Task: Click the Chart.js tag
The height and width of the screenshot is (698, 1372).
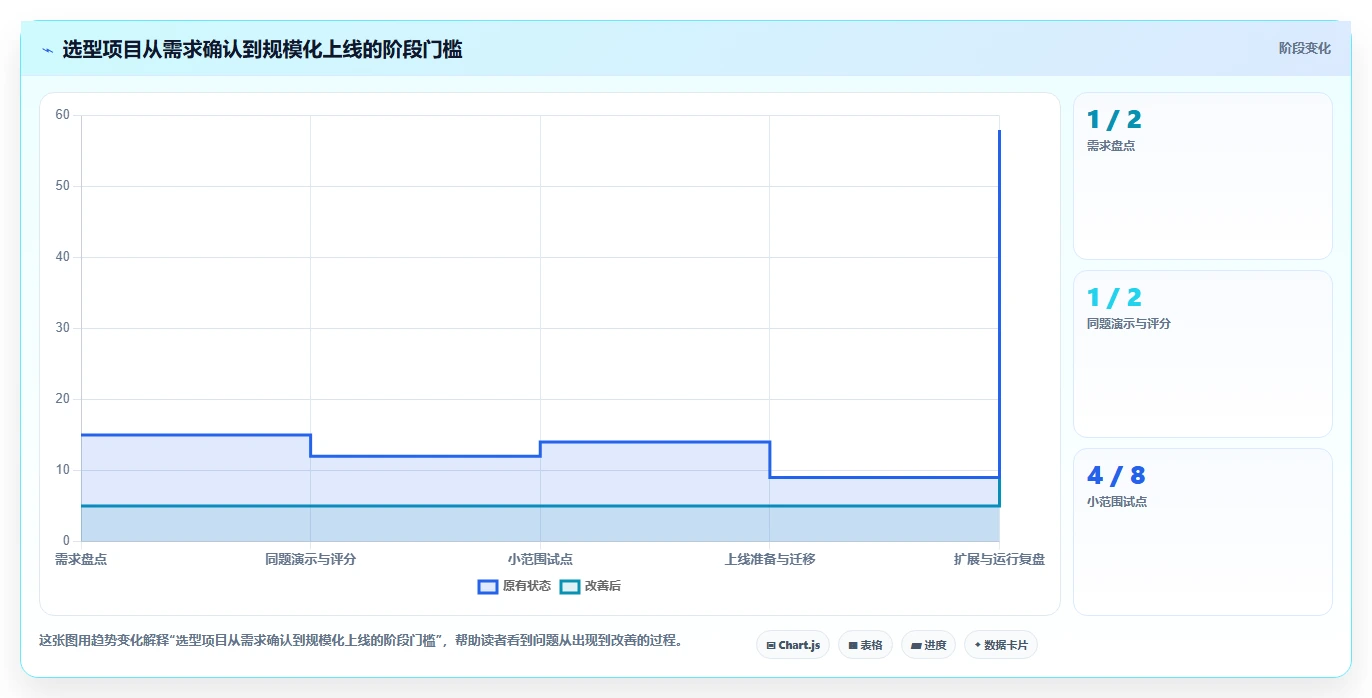Action: tap(793, 645)
